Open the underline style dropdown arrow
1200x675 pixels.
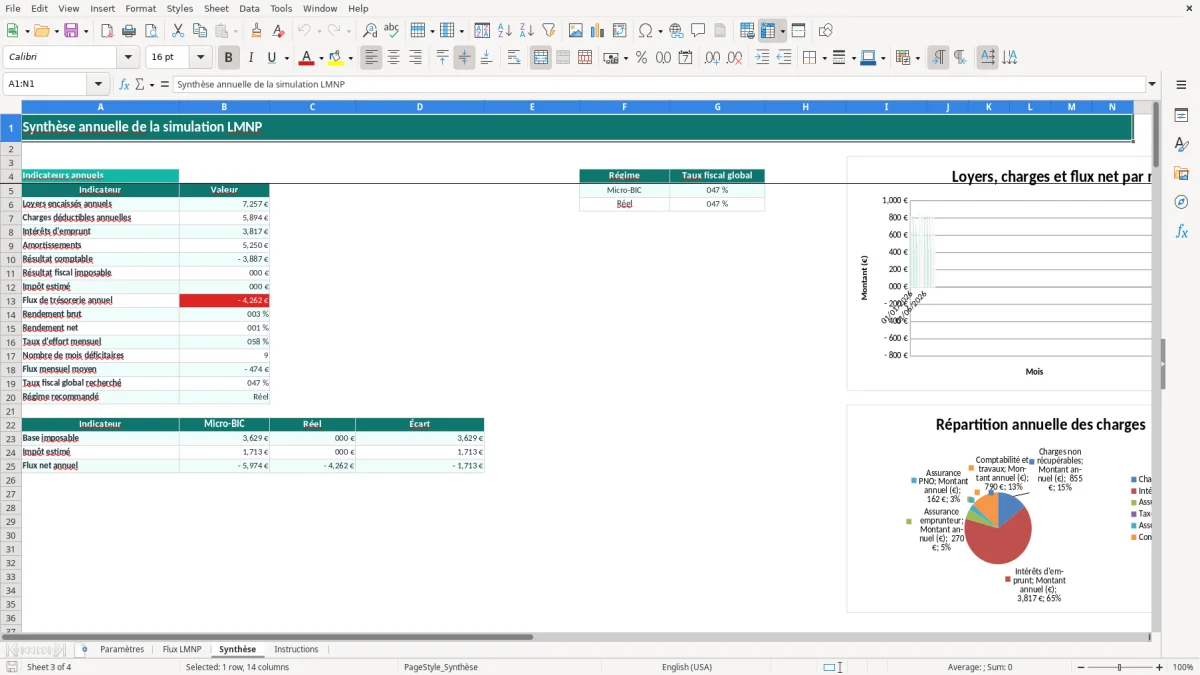pos(287,58)
